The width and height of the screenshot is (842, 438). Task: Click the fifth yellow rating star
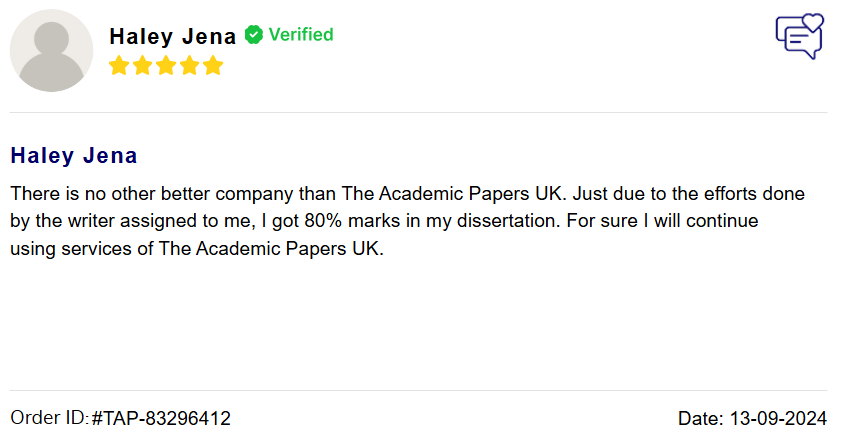click(213, 65)
